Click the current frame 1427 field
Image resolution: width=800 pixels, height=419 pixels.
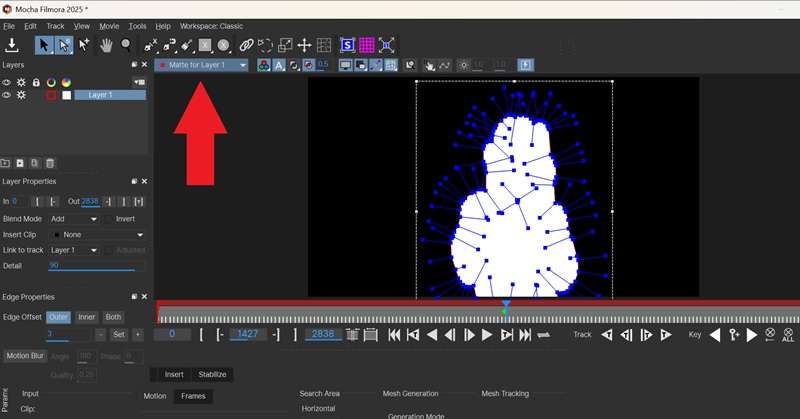click(x=247, y=334)
